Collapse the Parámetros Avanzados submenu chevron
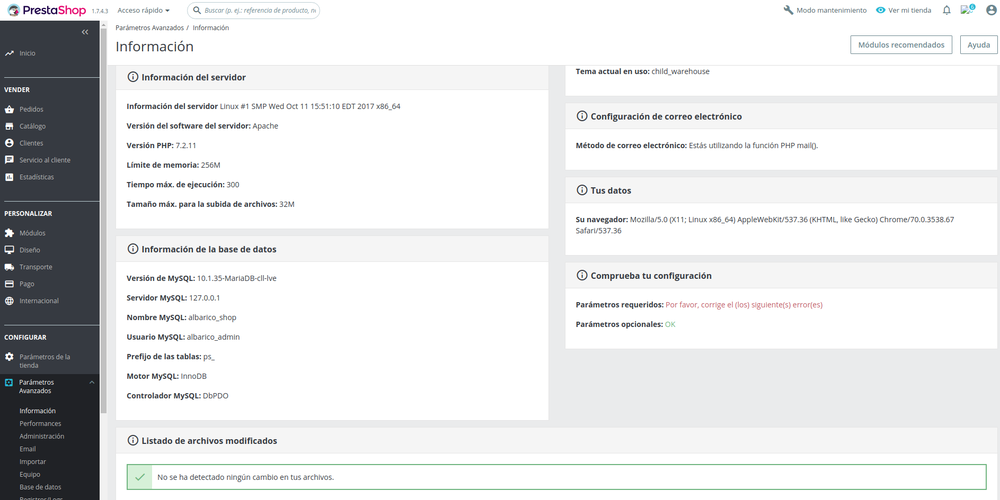The height and width of the screenshot is (500, 1000). tap(92, 382)
